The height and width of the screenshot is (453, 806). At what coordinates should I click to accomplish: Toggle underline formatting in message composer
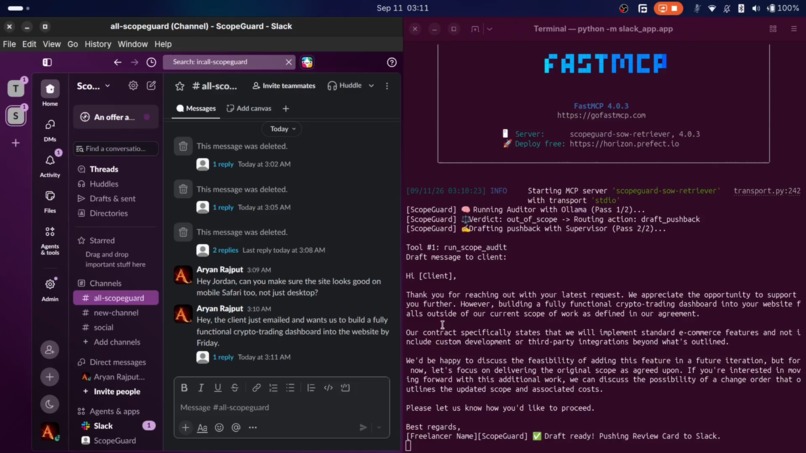click(x=218, y=388)
